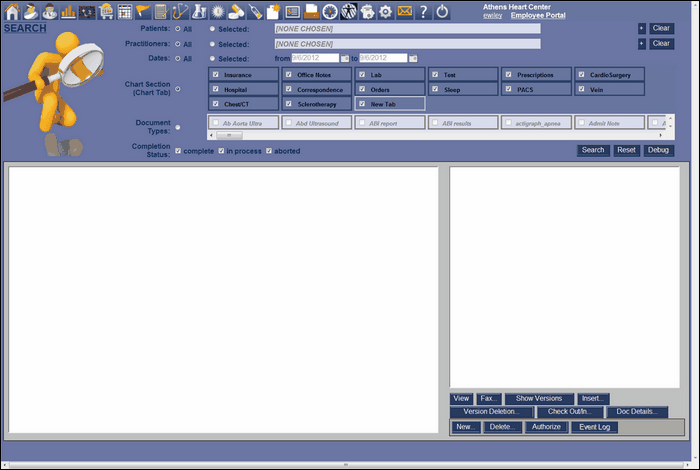Clear the Practitioners selection

[661, 44]
